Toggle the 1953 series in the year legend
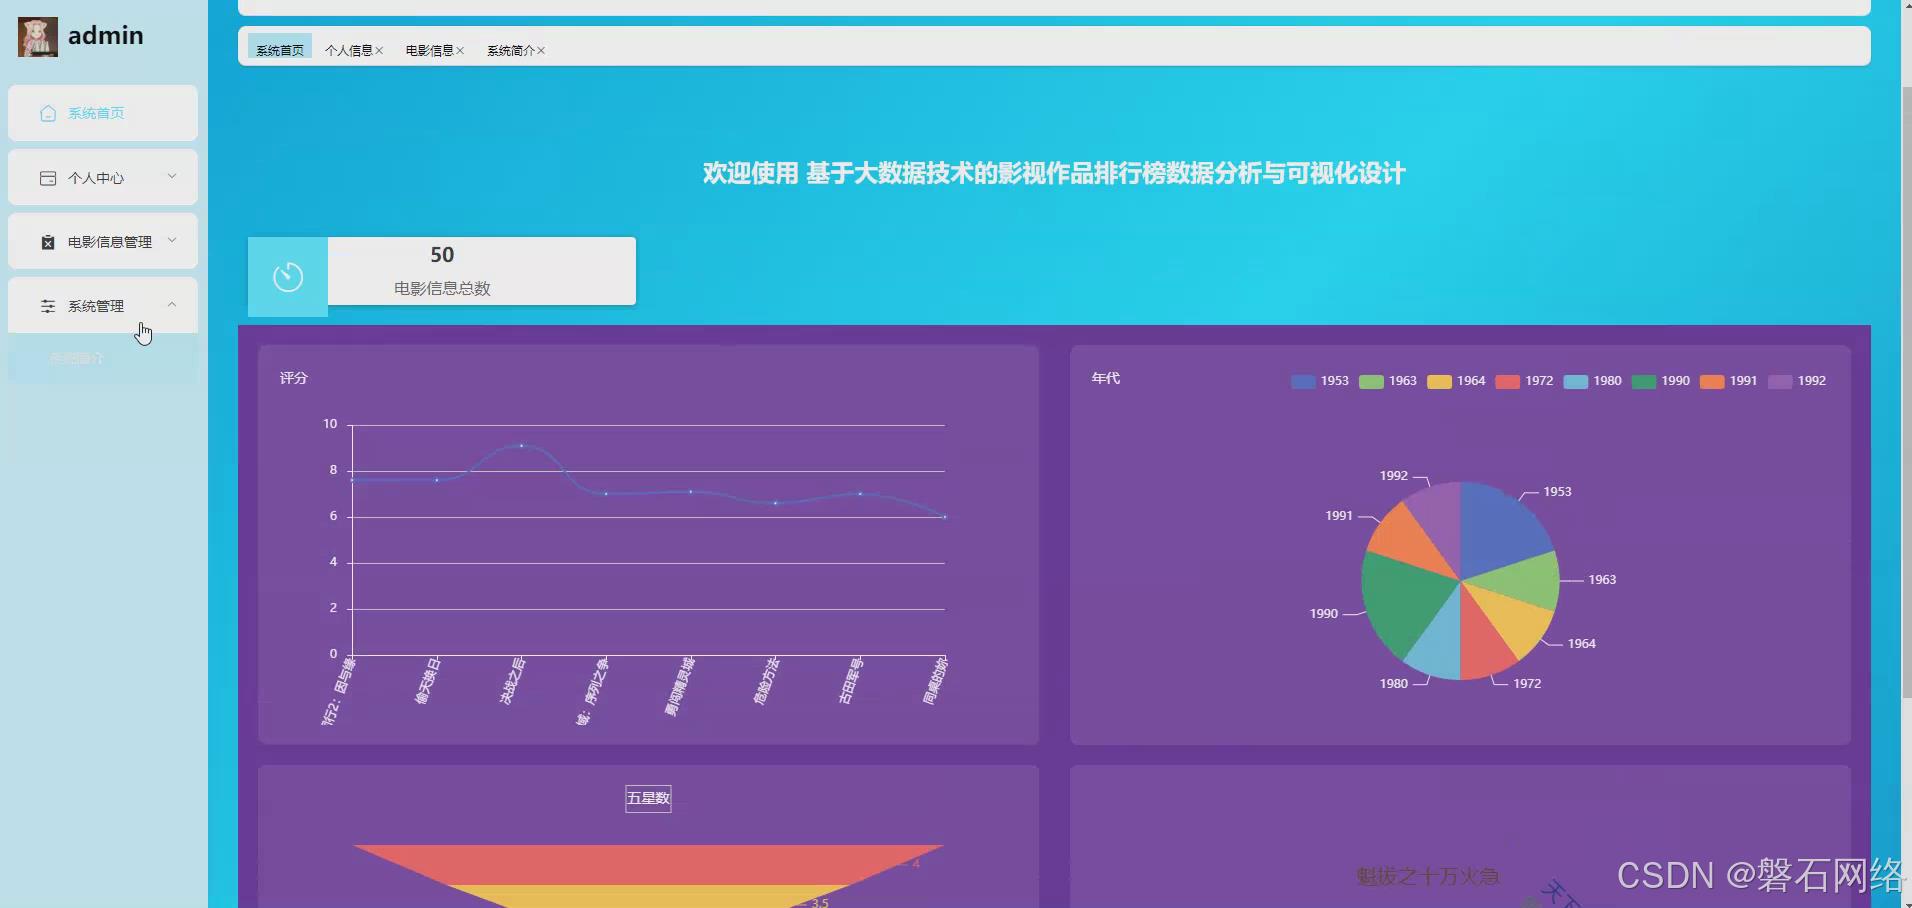The width and height of the screenshot is (1912, 908). click(1322, 381)
